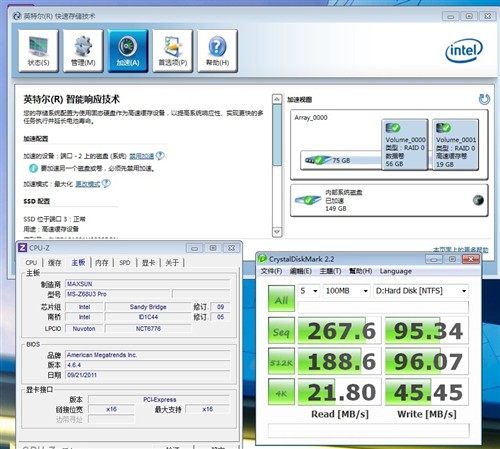Switch to the SPD tab in CPU-Z
500x449 pixels.
(125, 263)
